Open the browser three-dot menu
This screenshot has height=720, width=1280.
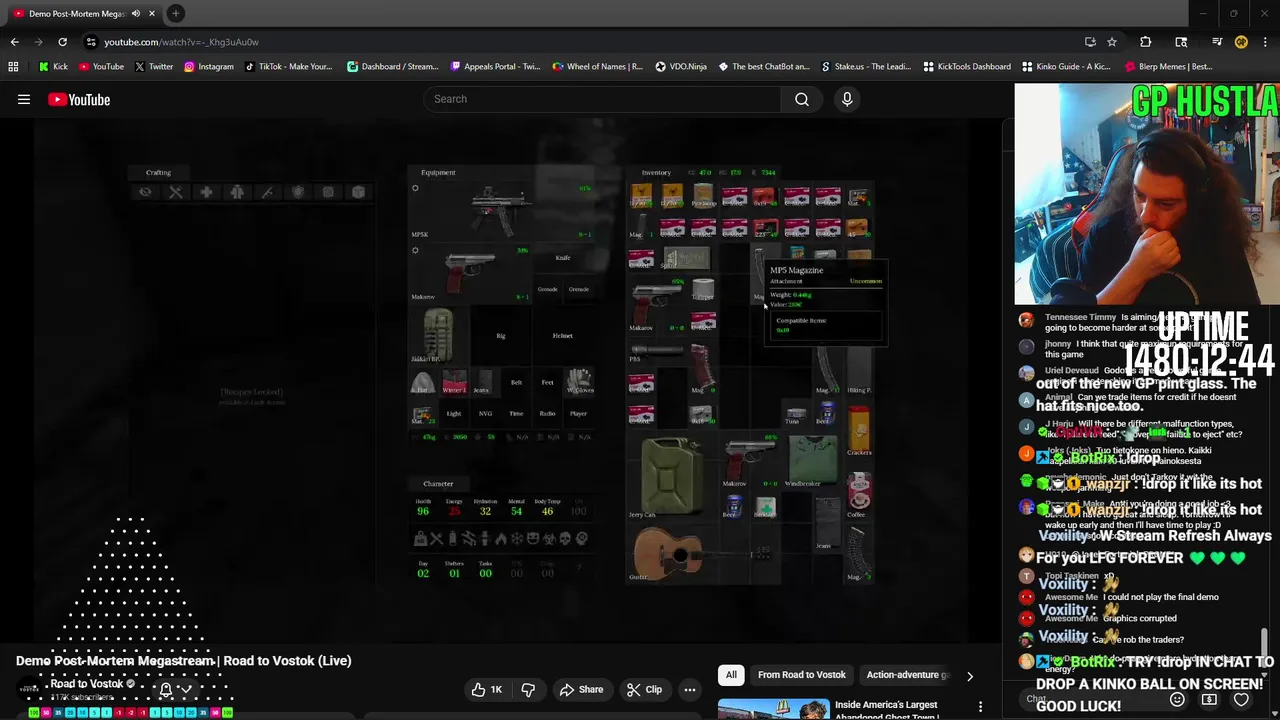tap(1266, 42)
